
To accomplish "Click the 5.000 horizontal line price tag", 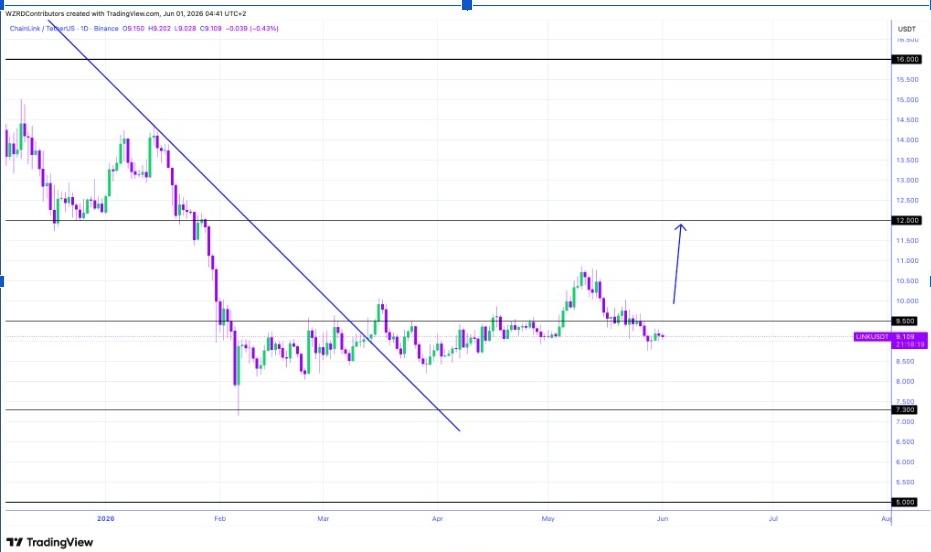I will 905,502.
